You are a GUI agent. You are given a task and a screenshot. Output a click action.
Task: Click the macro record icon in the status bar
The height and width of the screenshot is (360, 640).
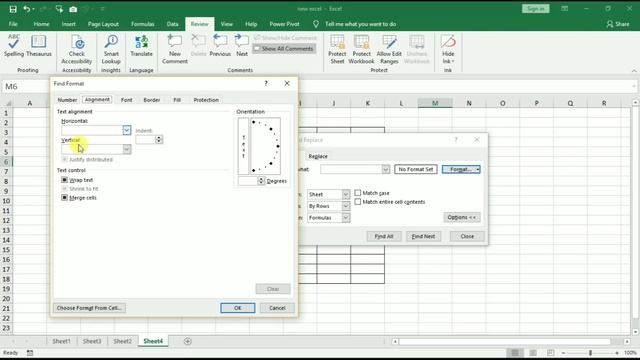(x=30, y=353)
